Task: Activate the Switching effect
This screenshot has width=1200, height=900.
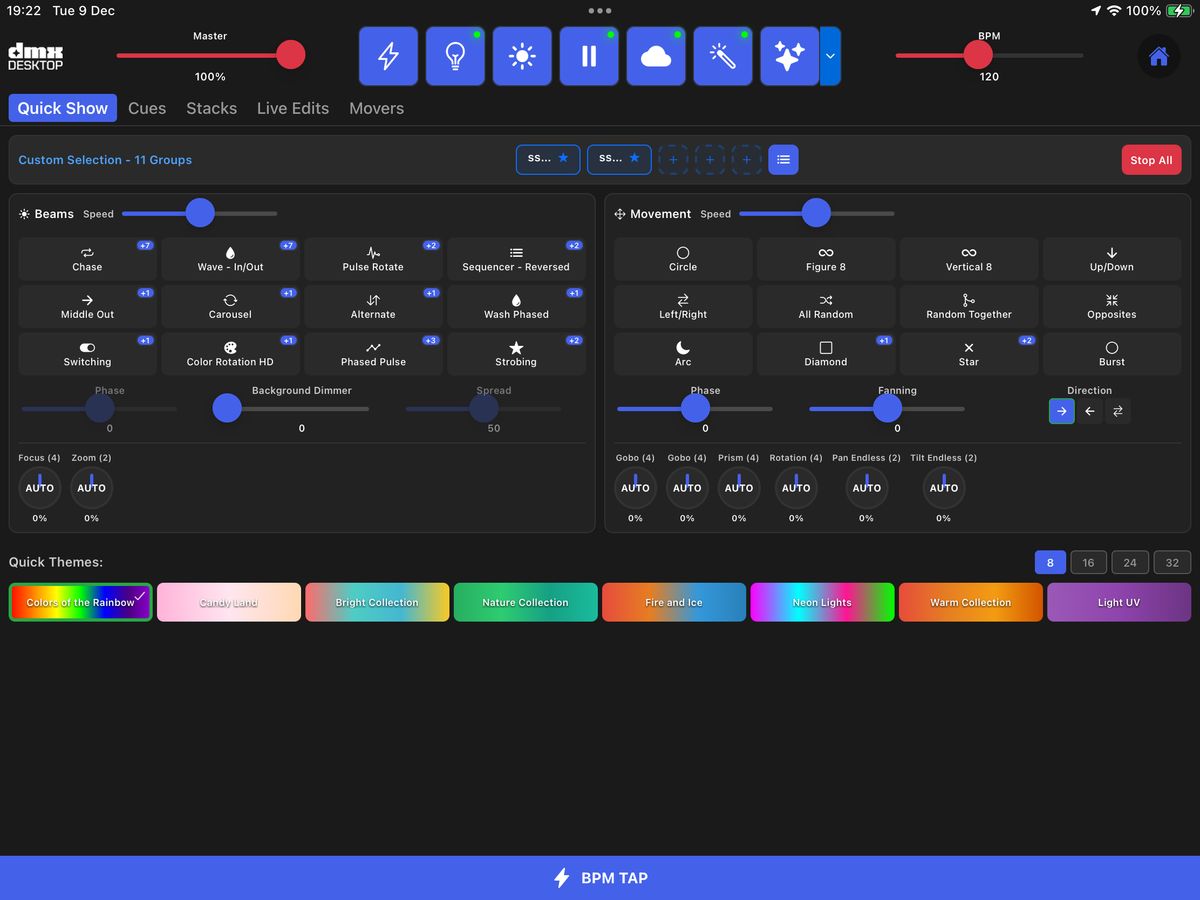Action: pos(87,354)
